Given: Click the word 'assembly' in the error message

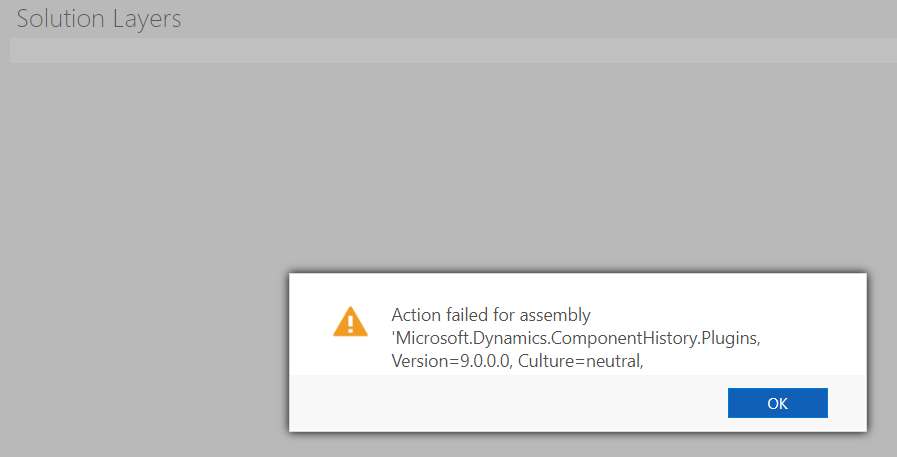Looking at the screenshot, I should (555, 316).
